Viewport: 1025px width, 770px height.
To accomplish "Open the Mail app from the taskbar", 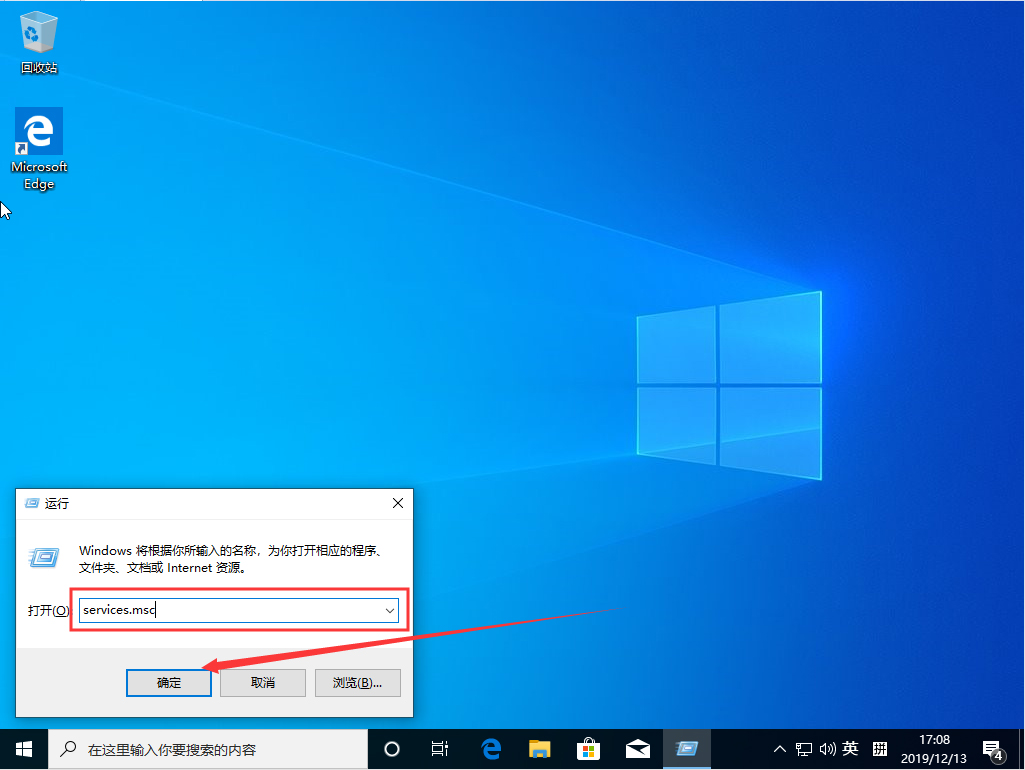I will point(637,748).
